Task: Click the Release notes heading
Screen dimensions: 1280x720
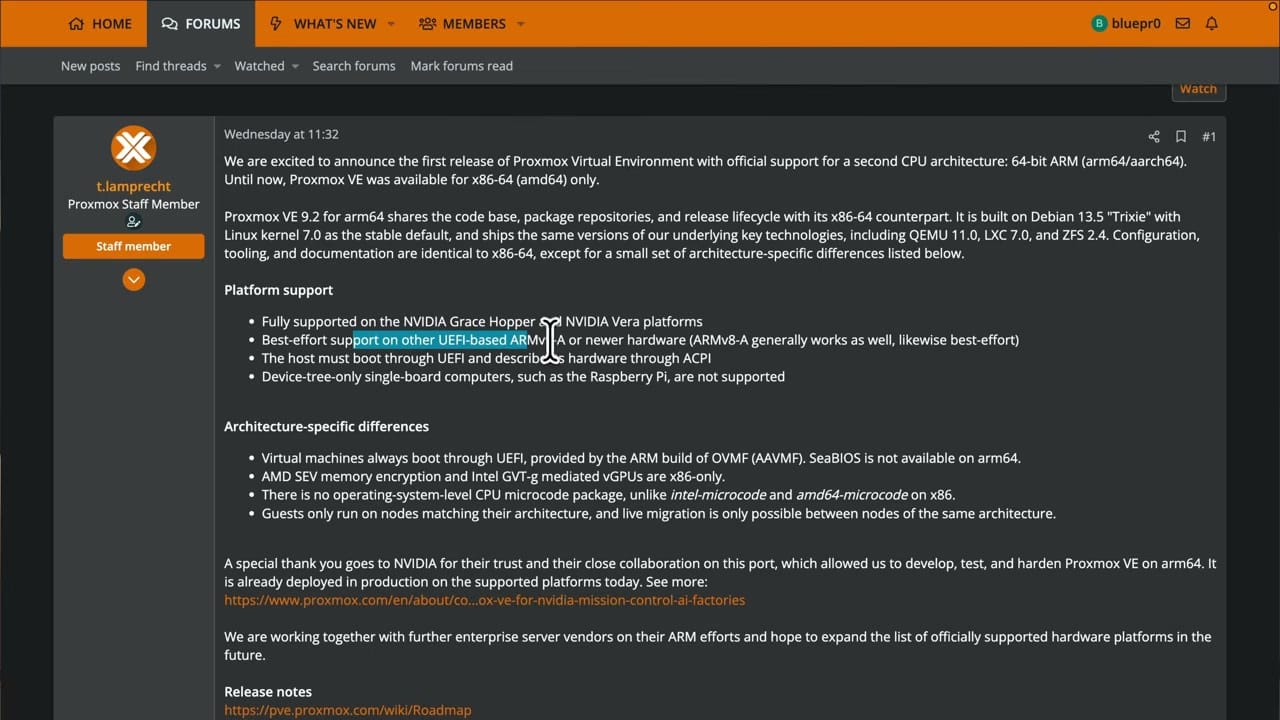Action: pos(268,692)
